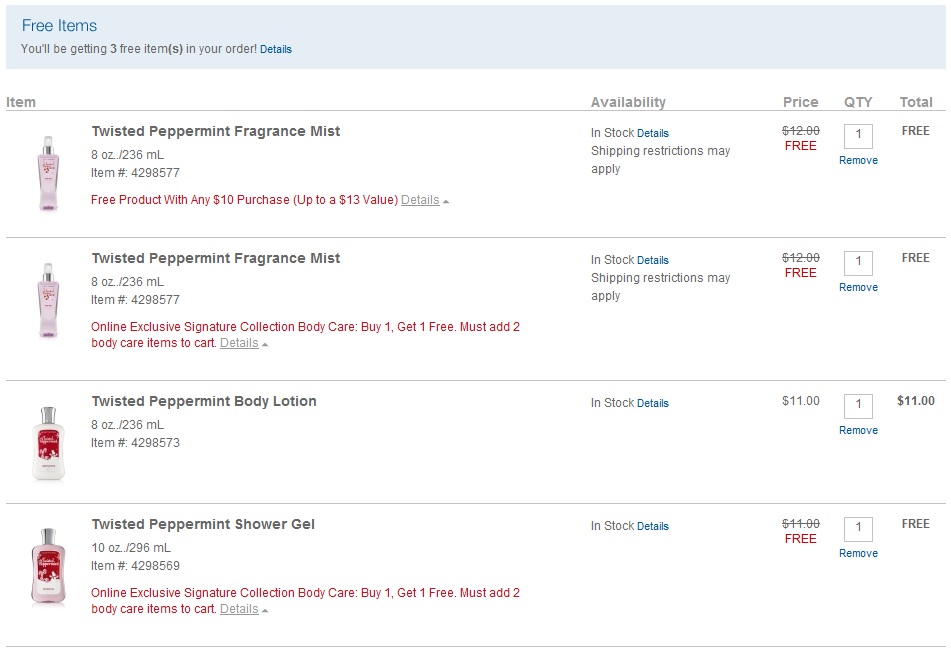This screenshot has height=658, width=951.
Task: Open the Twisted Peppermint Shower Gel title link
Action: coord(203,524)
